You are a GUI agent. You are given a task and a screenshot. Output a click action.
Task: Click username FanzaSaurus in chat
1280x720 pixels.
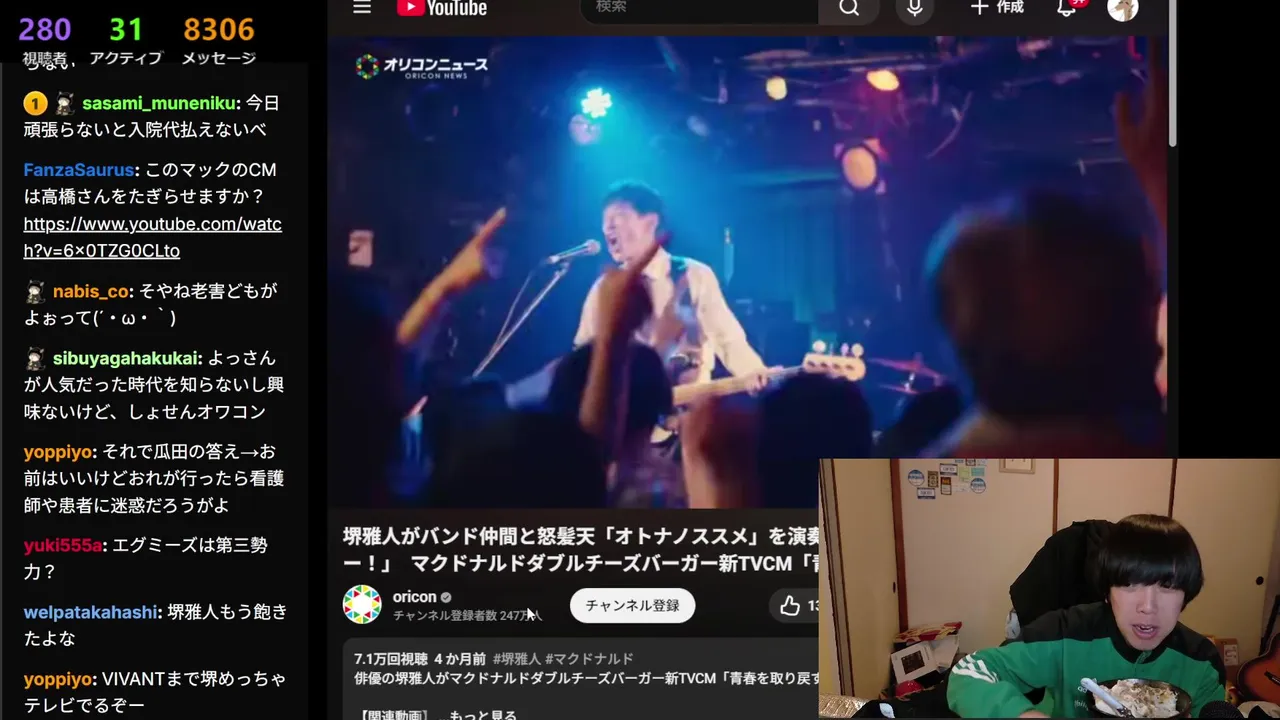pyautogui.click(x=79, y=170)
